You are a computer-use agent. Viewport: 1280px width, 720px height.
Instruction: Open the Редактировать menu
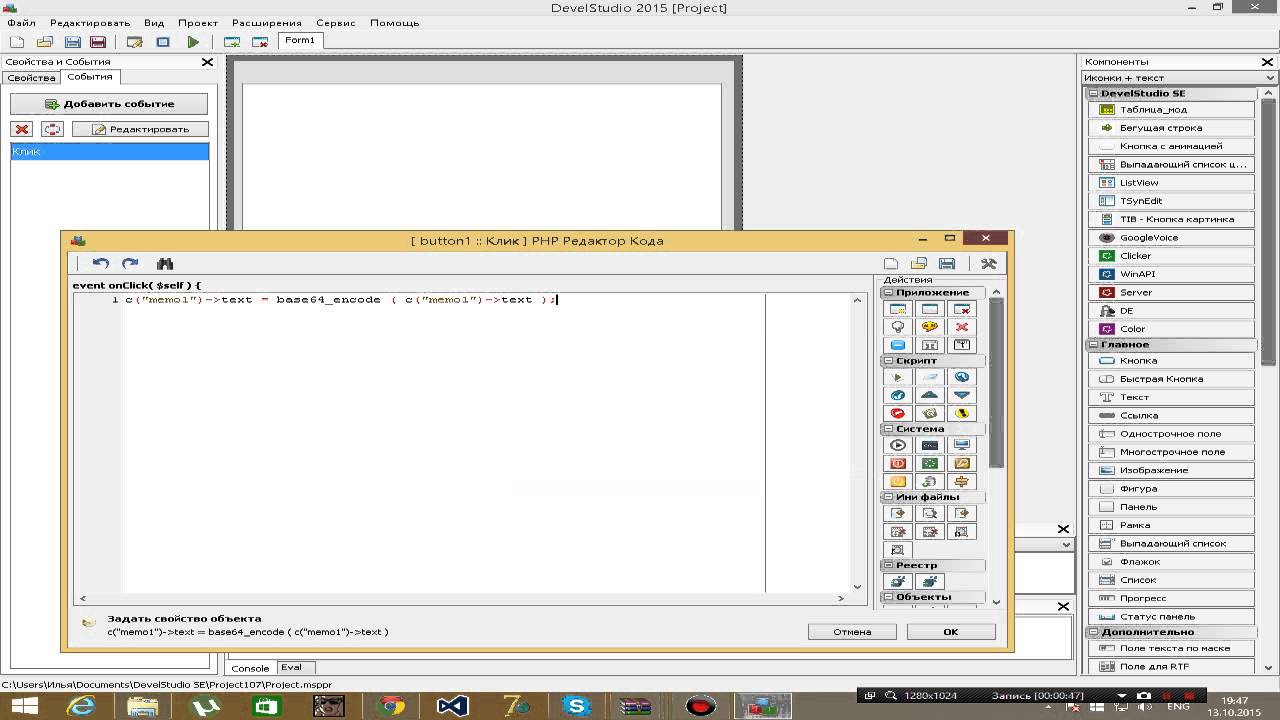(x=90, y=23)
